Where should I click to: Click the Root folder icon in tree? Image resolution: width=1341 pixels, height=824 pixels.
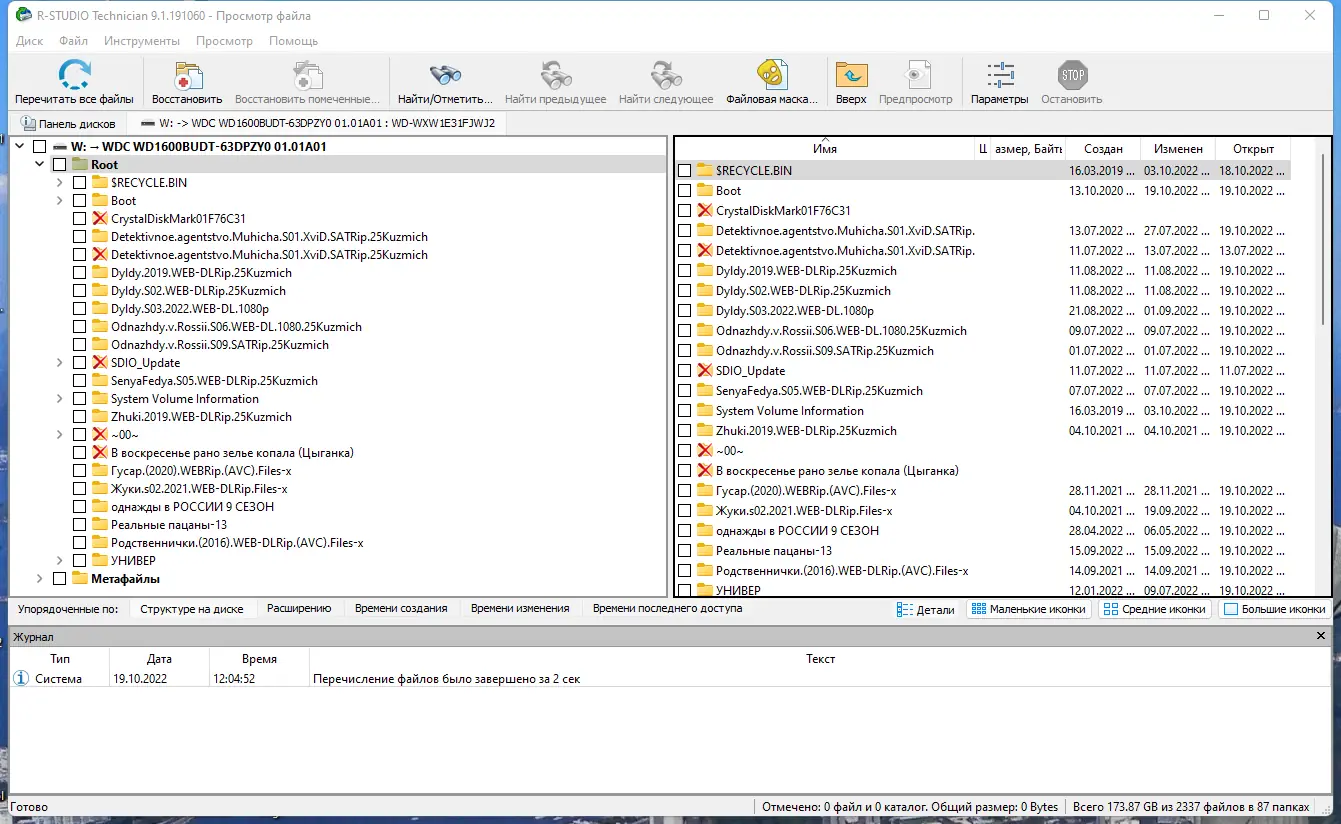pyautogui.click(x=79, y=165)
